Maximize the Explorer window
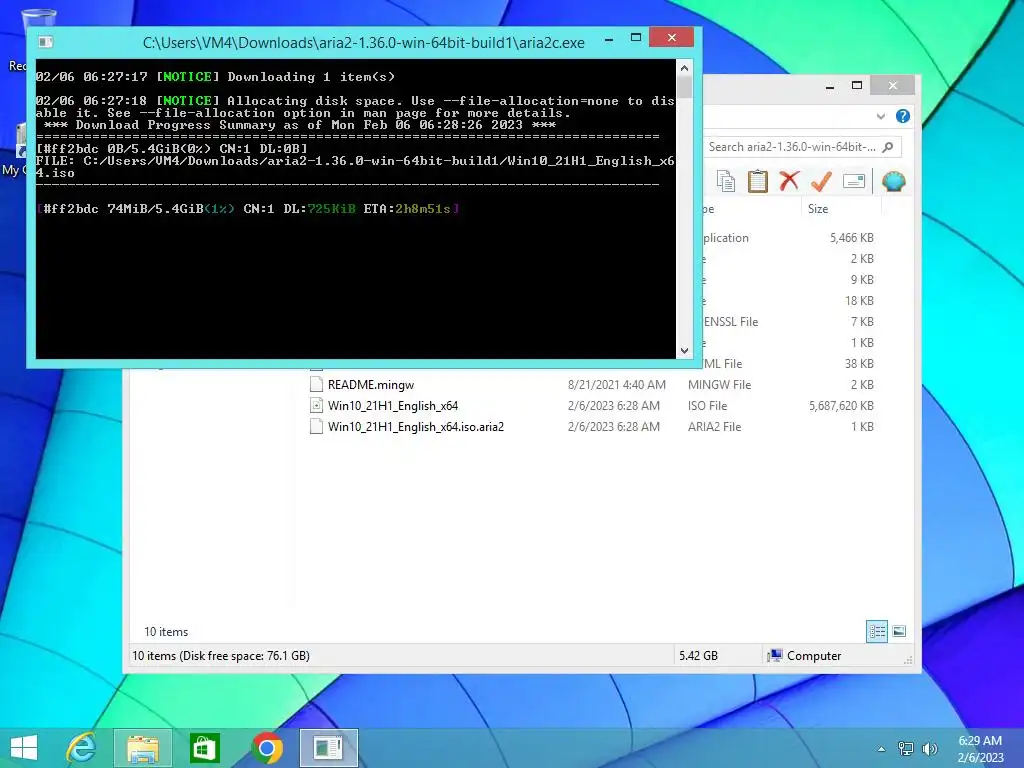This screenshot has width=1024, height=768. point(857,86)
